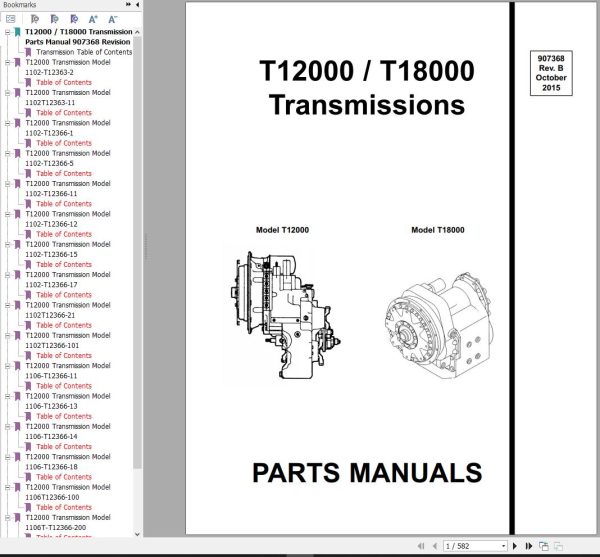Select bookmark T12000 Transmission Model 1106T-T12366-200
The image size is (600, 557).
tap(68, 522)
